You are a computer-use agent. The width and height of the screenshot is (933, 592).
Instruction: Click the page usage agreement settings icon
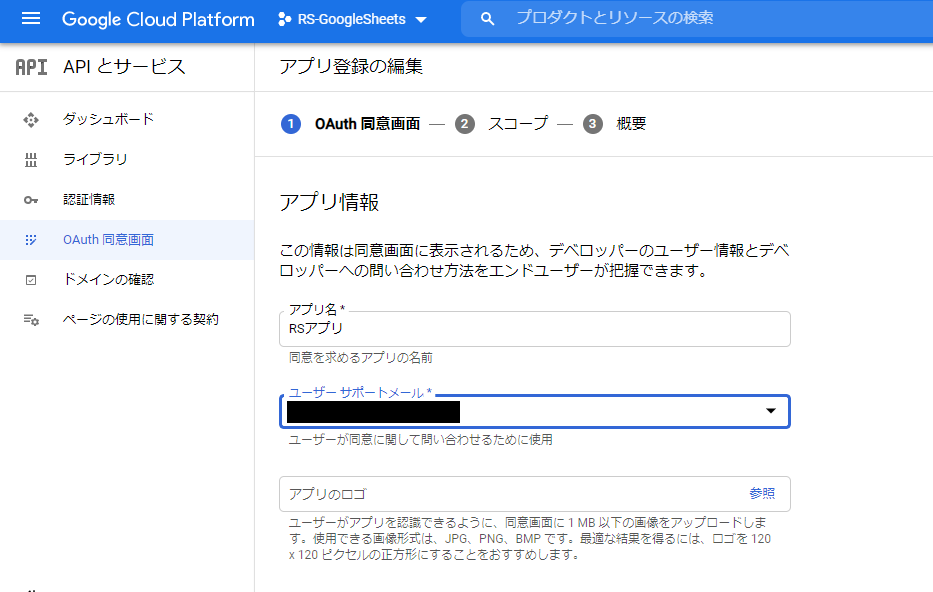coord(32,320)
